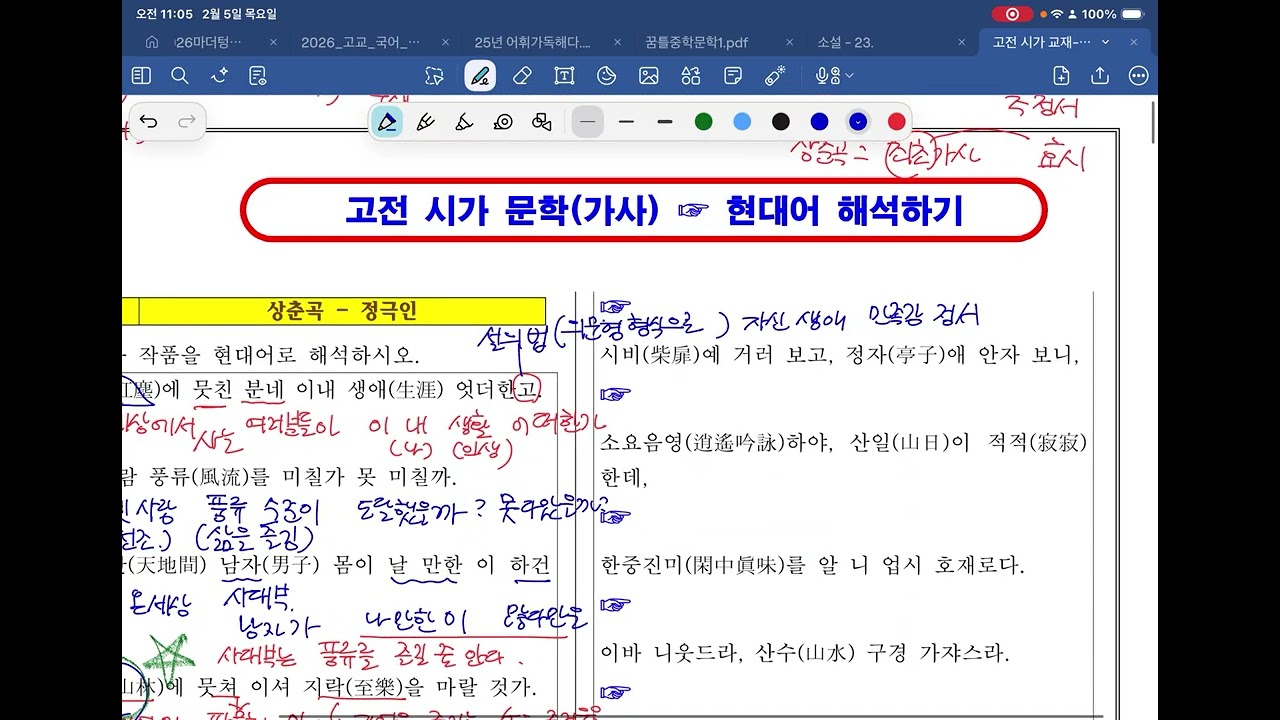Open the tape tool in pen bar
The height and width of the screenshot is (720, 1280).
[x=503, y=122]
